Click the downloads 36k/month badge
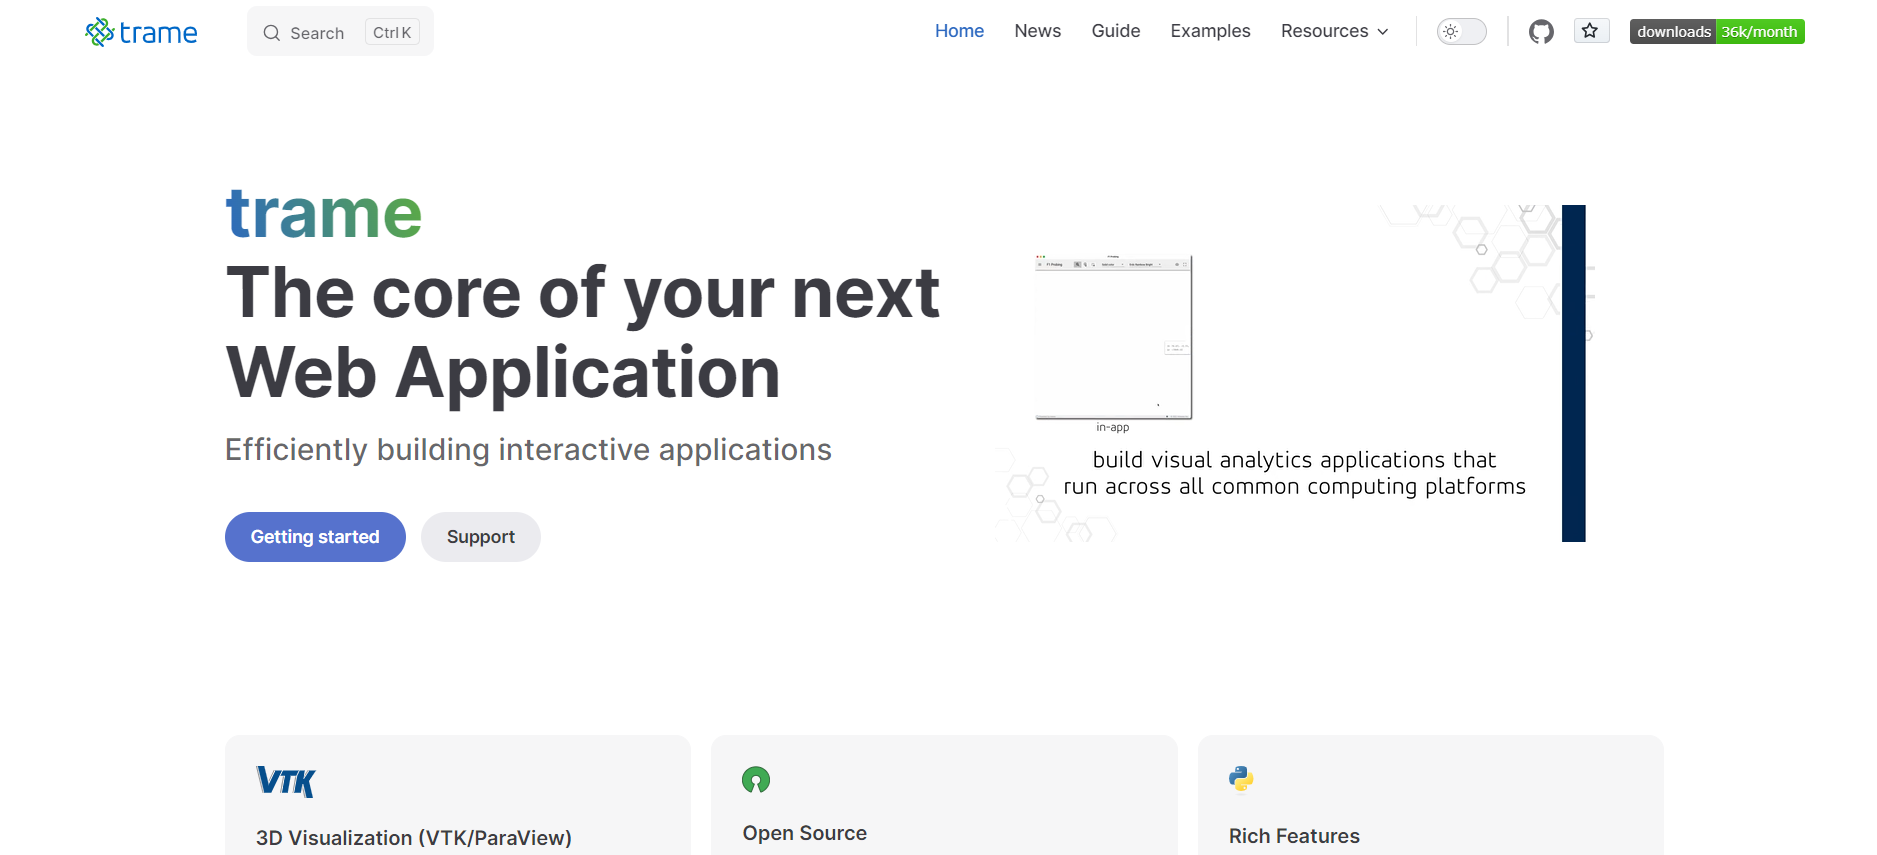This screenshot has width=1877, height=855. click(x=1716, y=32)
